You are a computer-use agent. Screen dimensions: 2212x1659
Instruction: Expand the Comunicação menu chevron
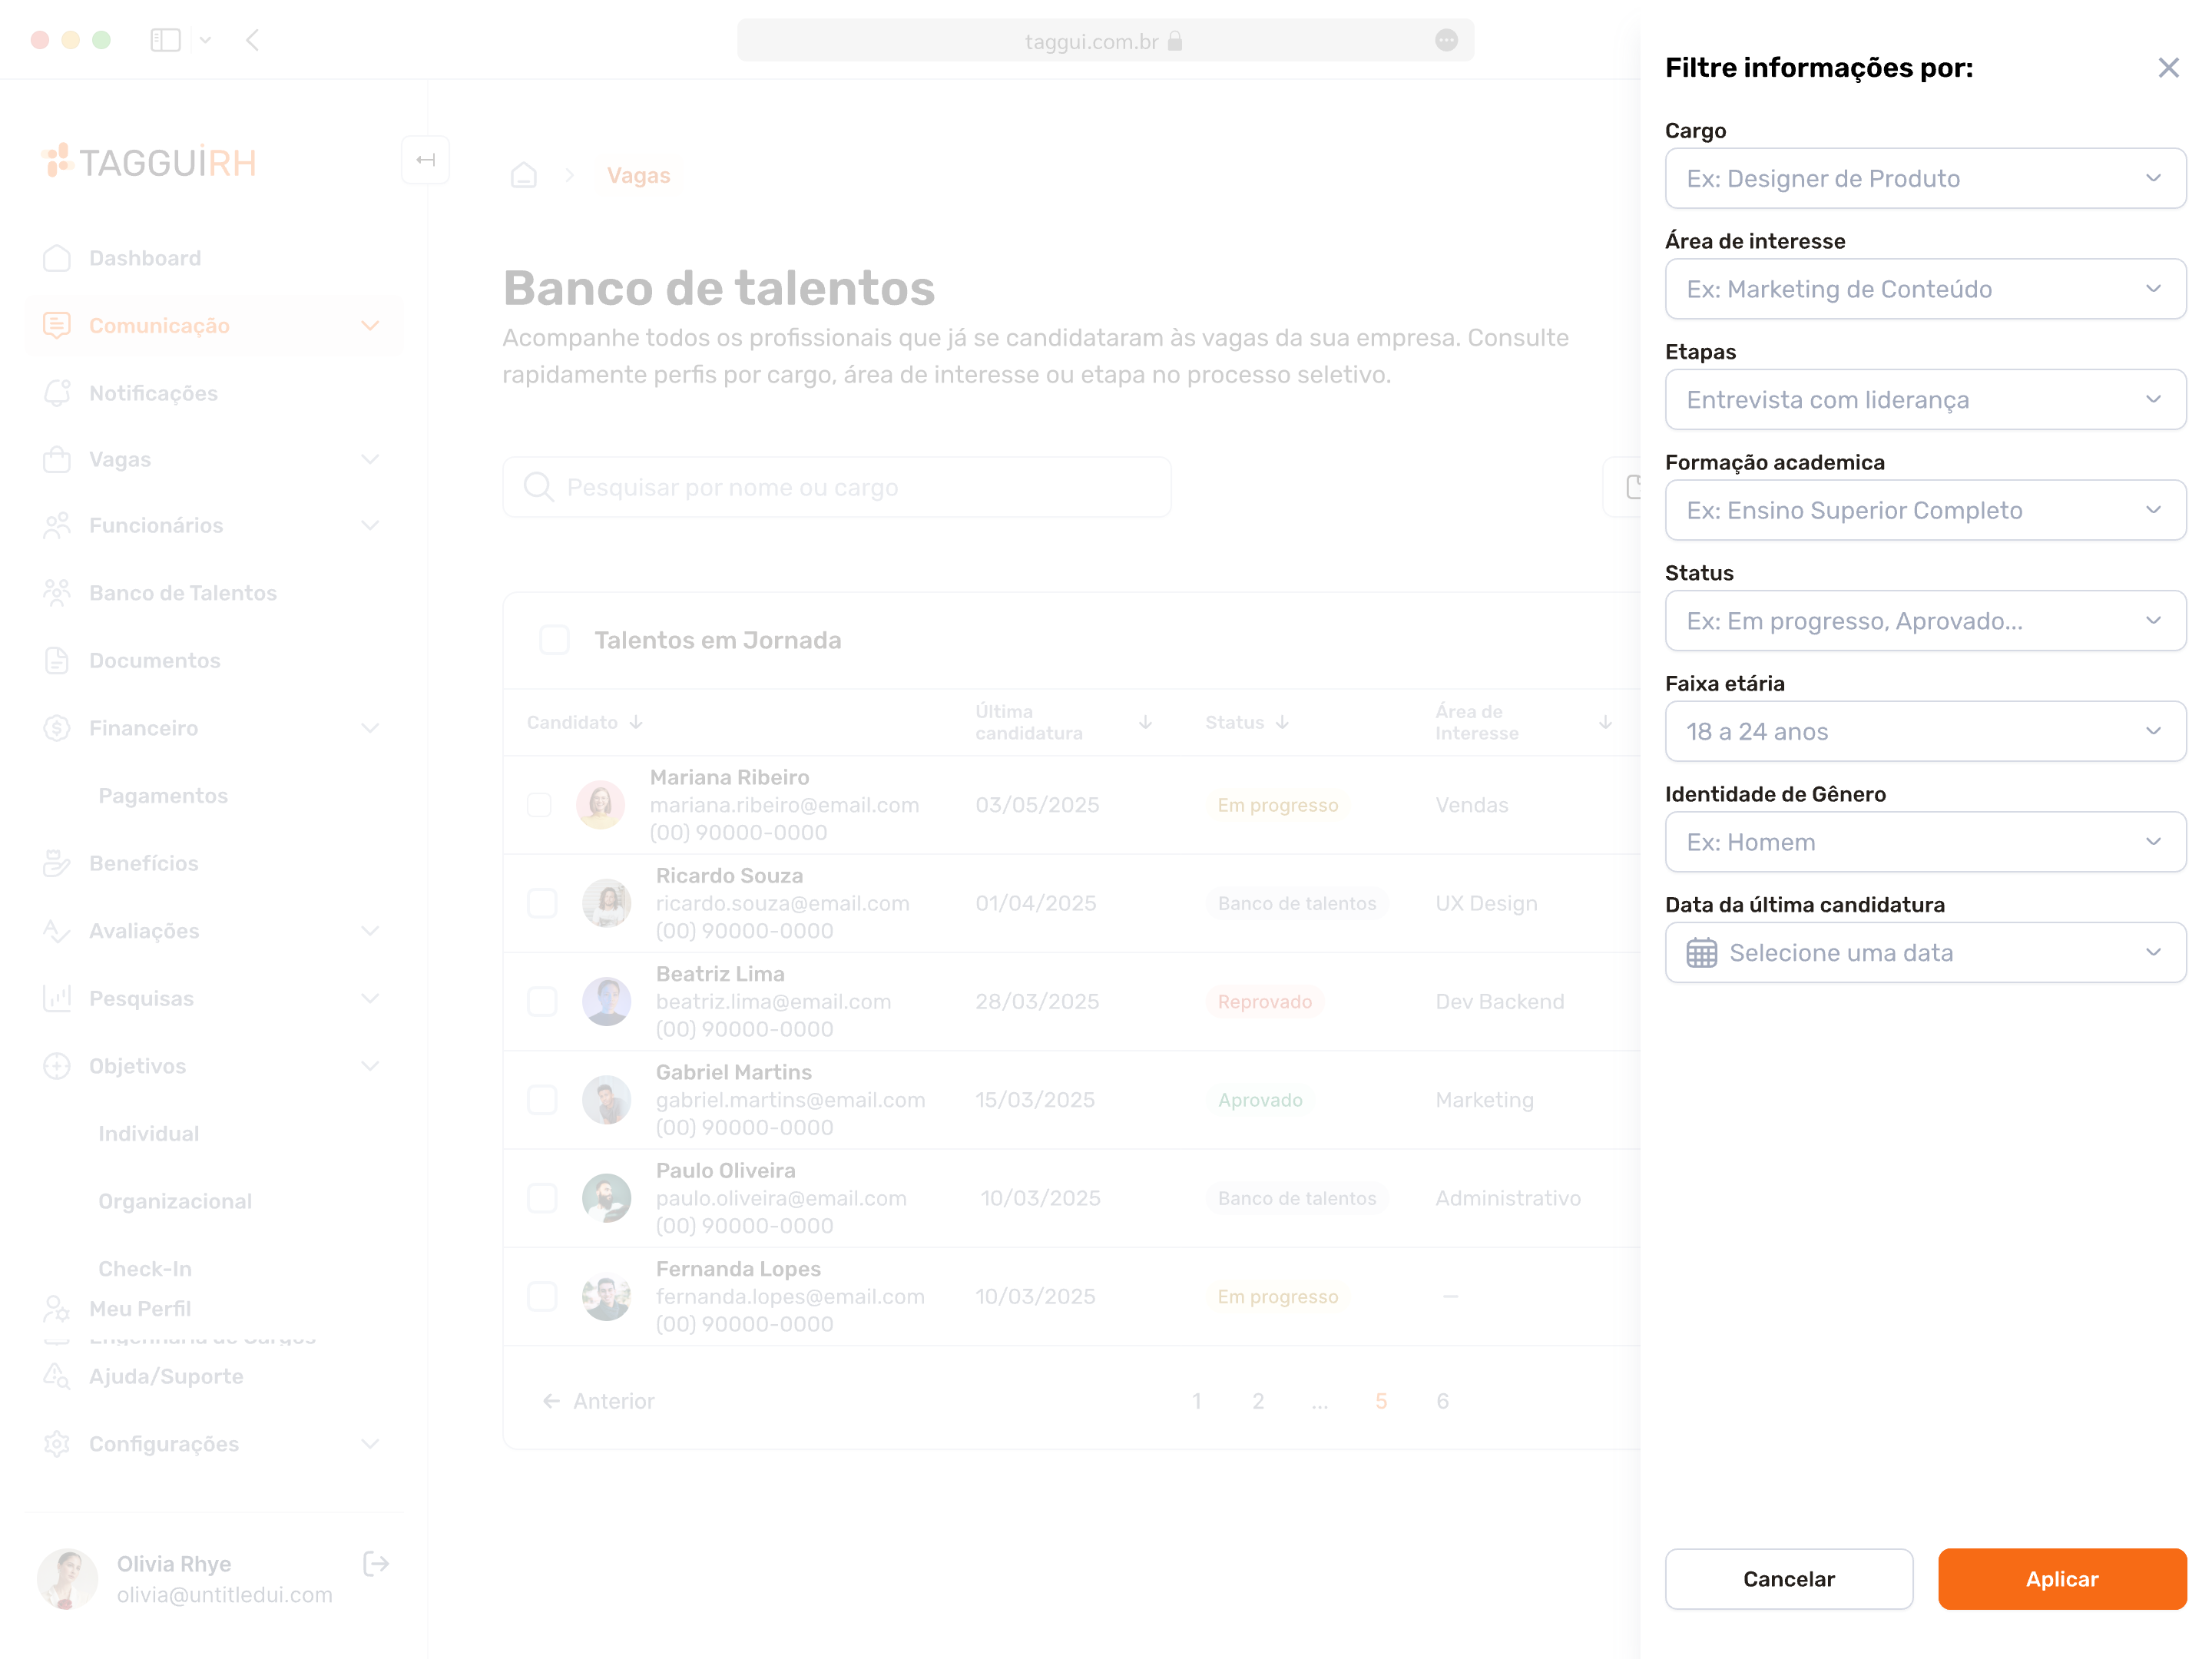click(x=370, y=325)
